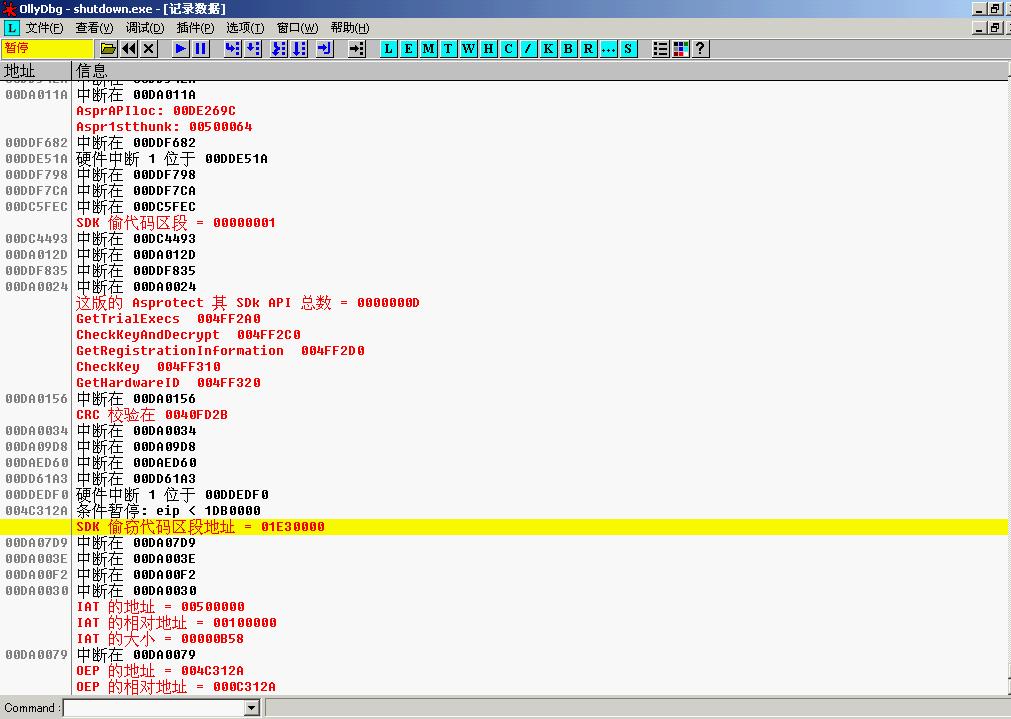Screen dimensions: 1011x719
Task: Click the Help question mark icon
Action: pyautogui.click(x=700, y=49)
